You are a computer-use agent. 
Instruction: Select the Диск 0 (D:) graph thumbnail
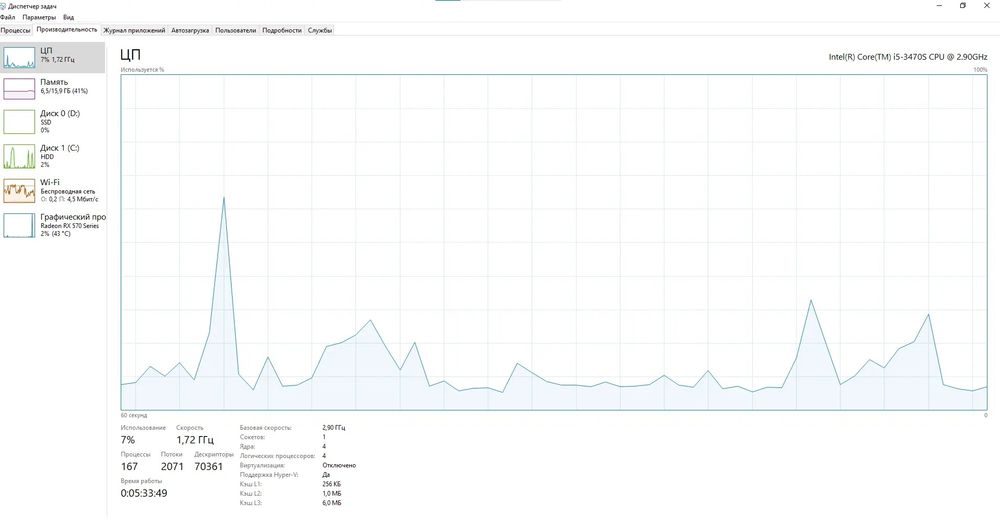[19, 121]
